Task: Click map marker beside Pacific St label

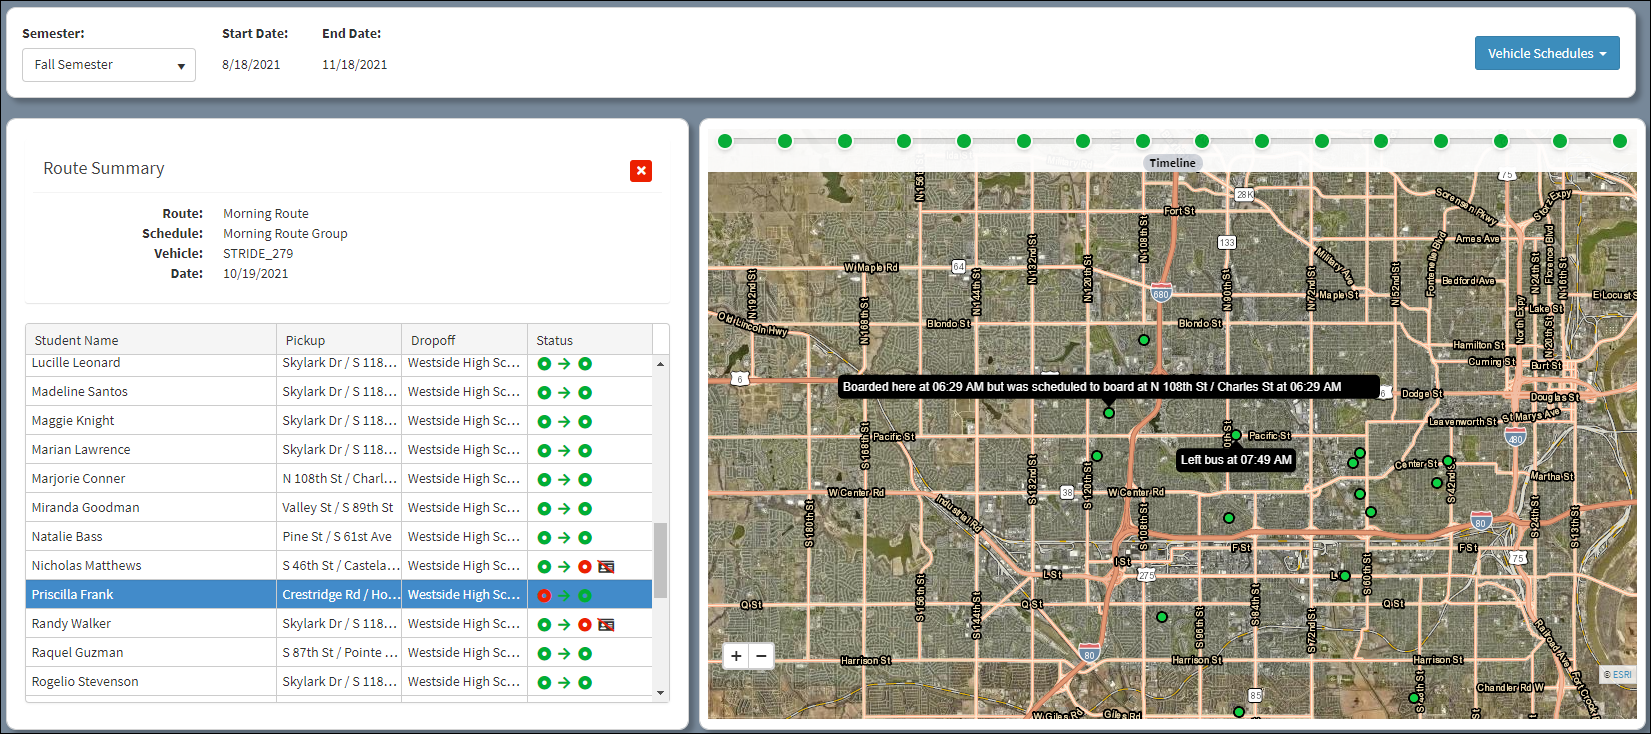Action: coord(1236,435)
